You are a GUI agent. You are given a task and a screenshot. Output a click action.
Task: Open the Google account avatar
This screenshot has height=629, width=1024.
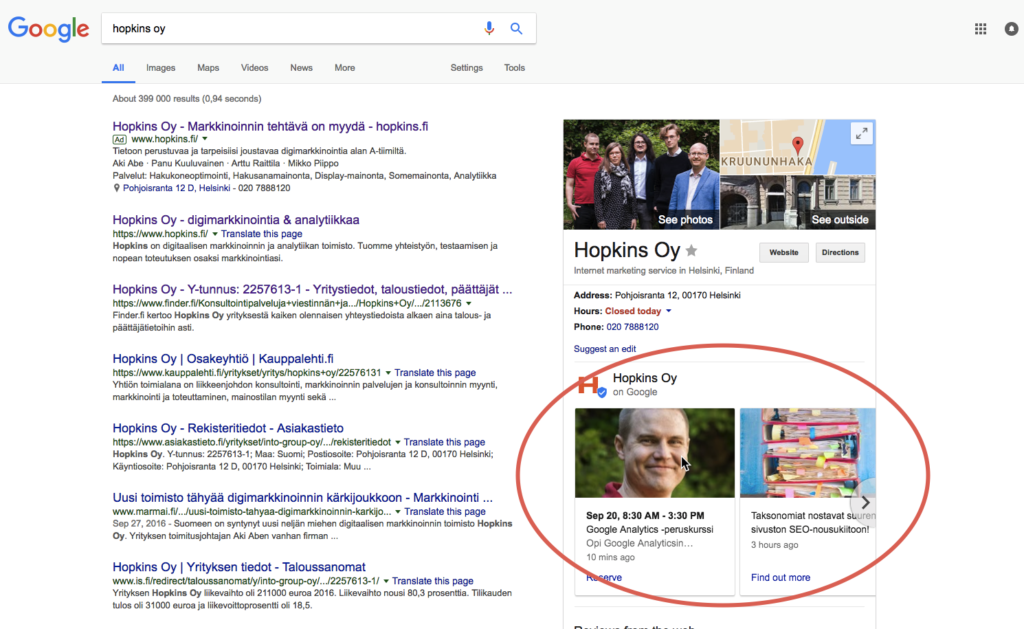[x=1011, y=29]
